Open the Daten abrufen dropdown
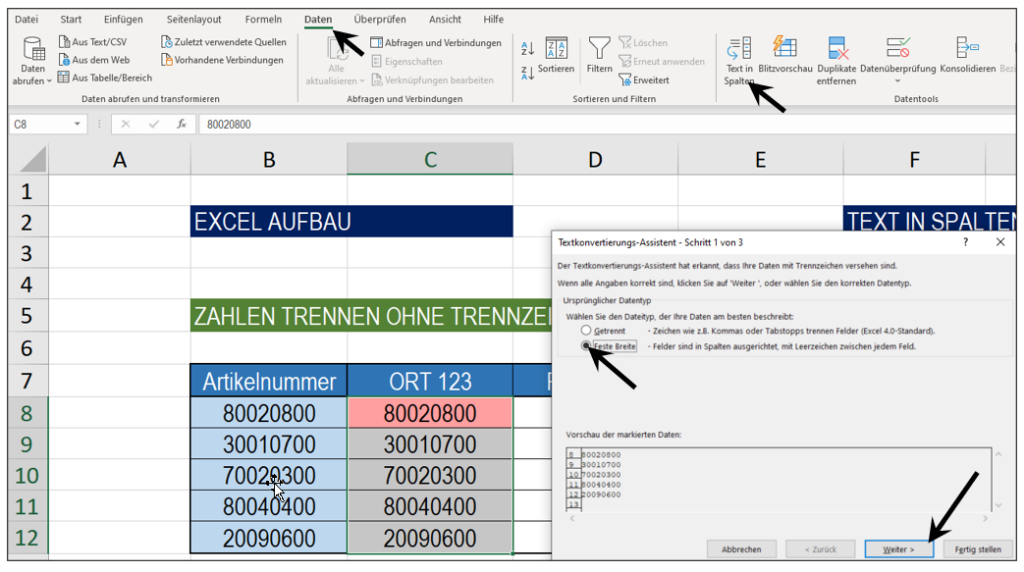 [32, 61]
